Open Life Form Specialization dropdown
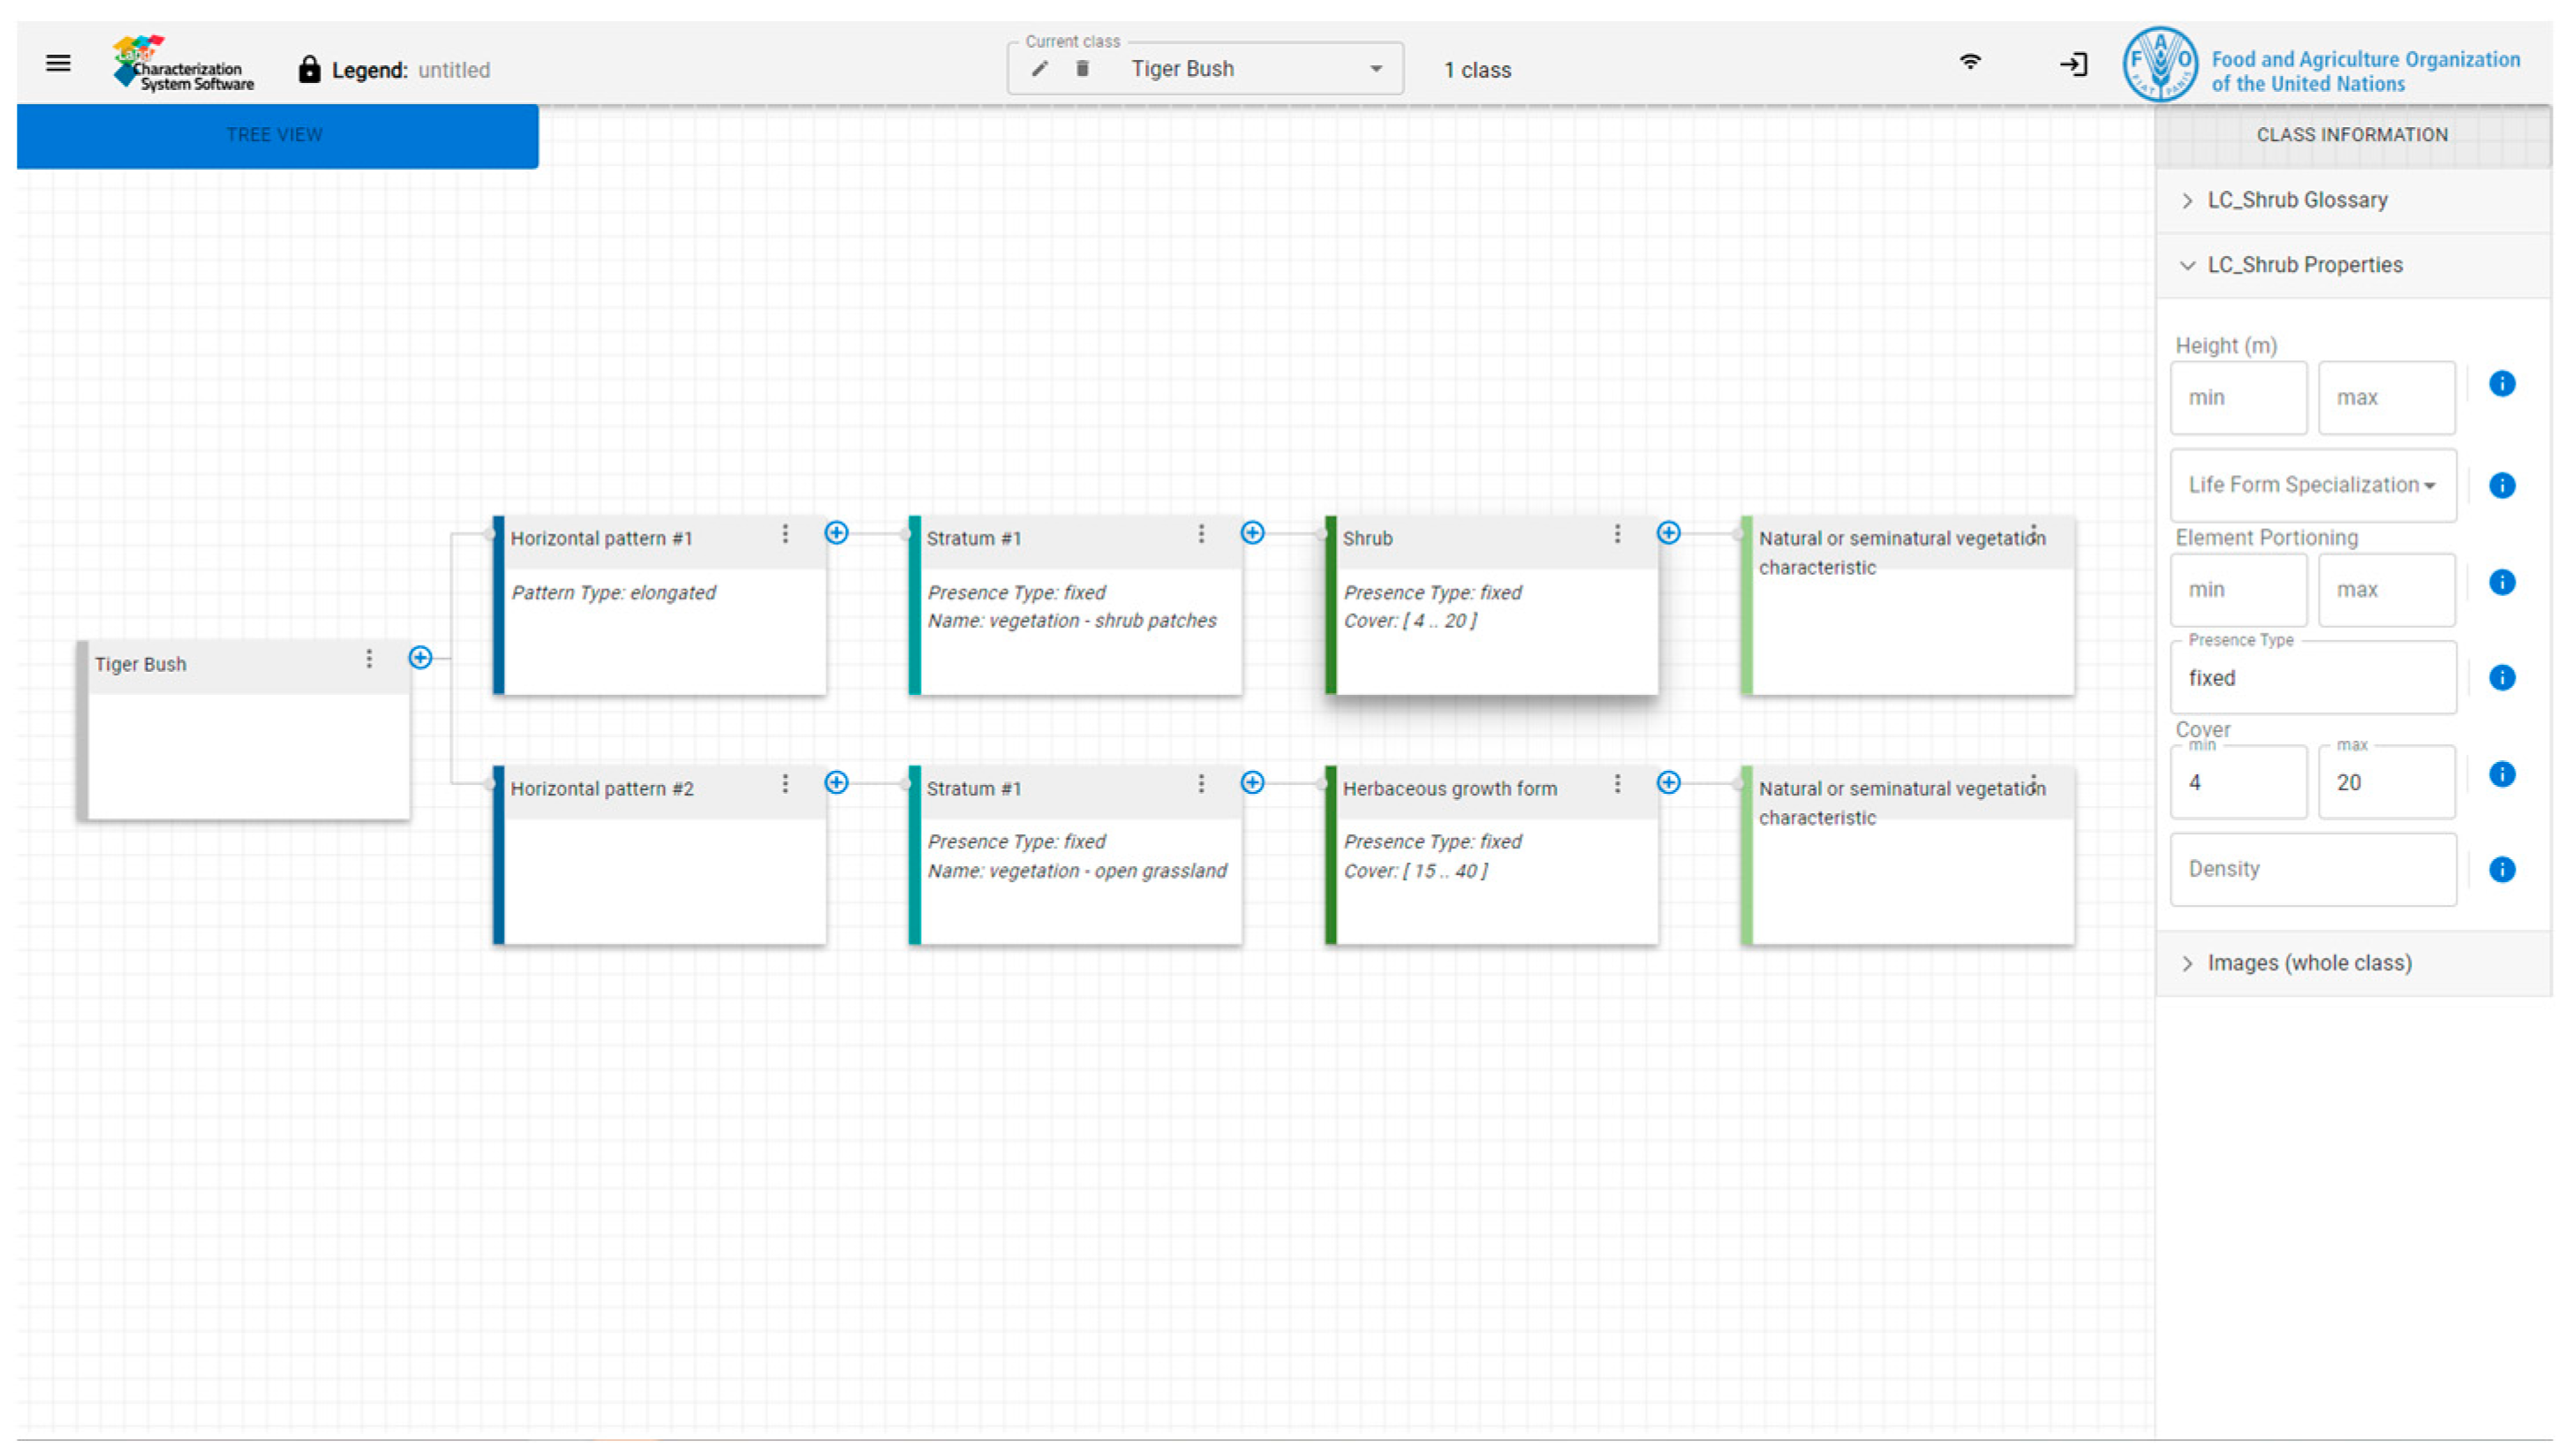Viewport: 2566px width, 1456px height. (2311, 485)
